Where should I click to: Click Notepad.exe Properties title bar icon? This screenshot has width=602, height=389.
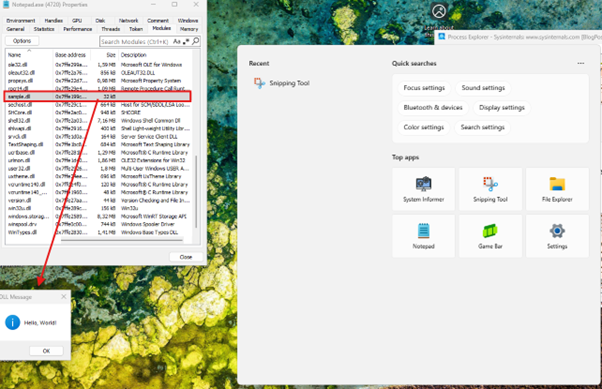pos(6,5)
